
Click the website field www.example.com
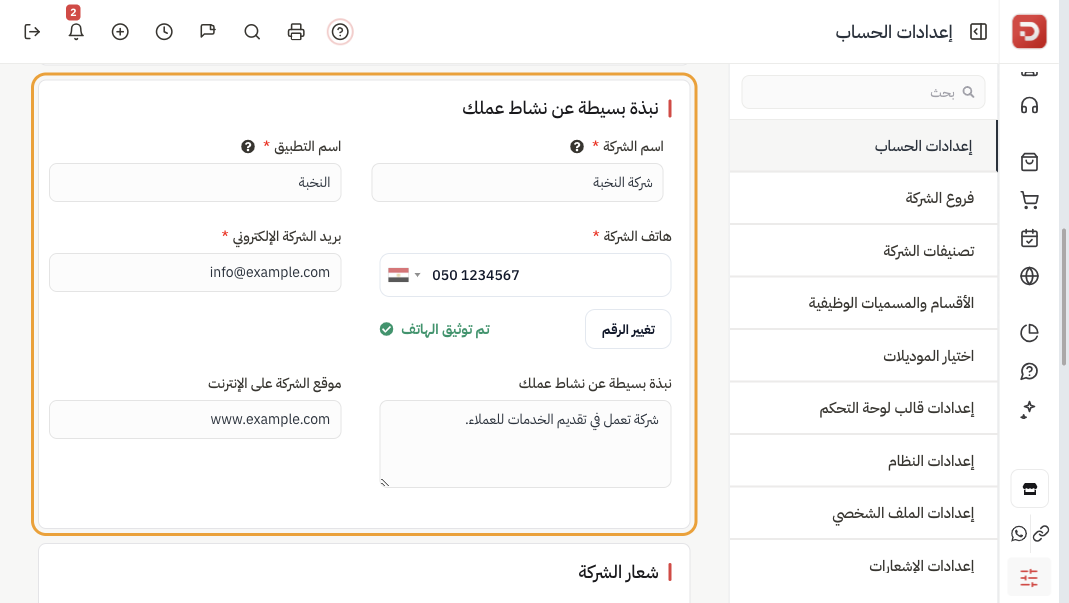point(195,420)
